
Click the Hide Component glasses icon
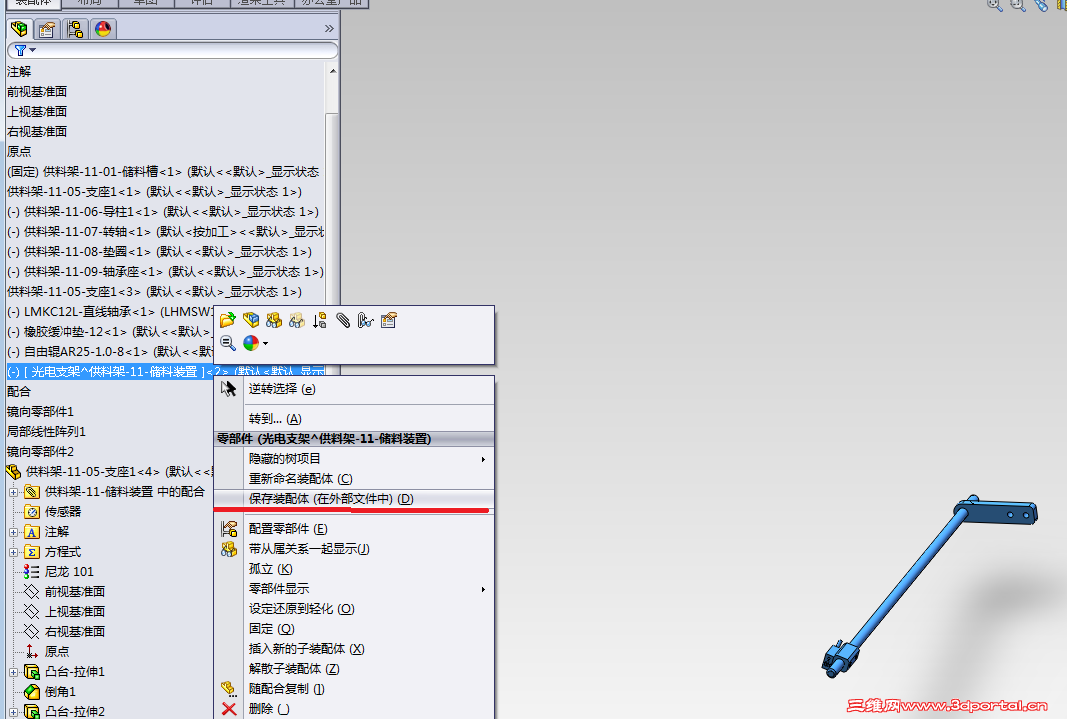point(274,322)
